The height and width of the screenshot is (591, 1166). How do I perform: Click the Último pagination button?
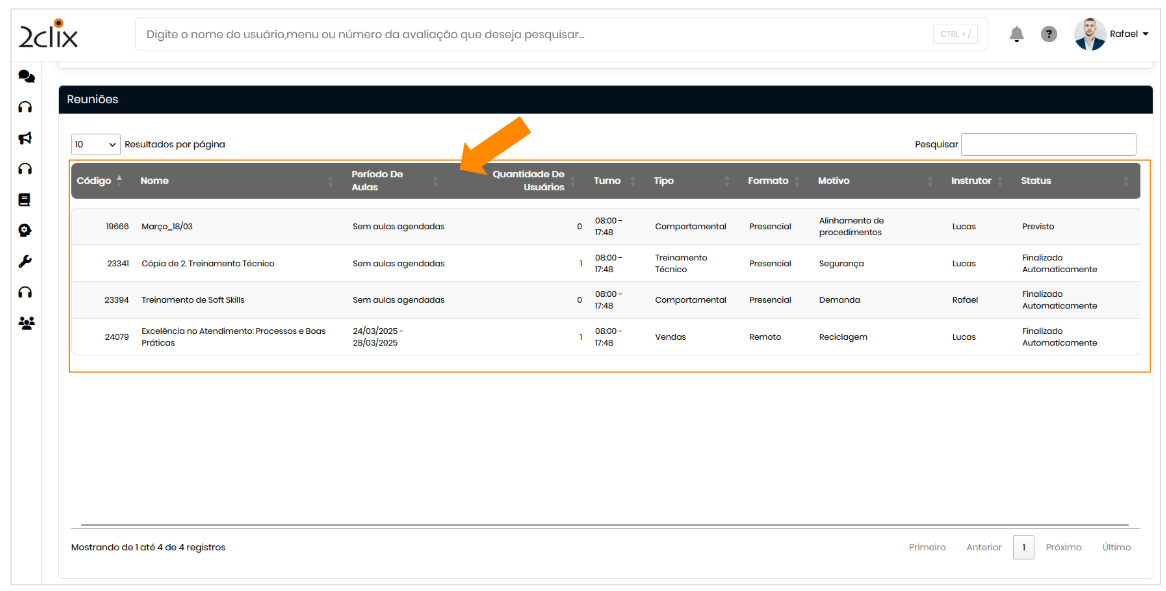tap(1116, 547)
